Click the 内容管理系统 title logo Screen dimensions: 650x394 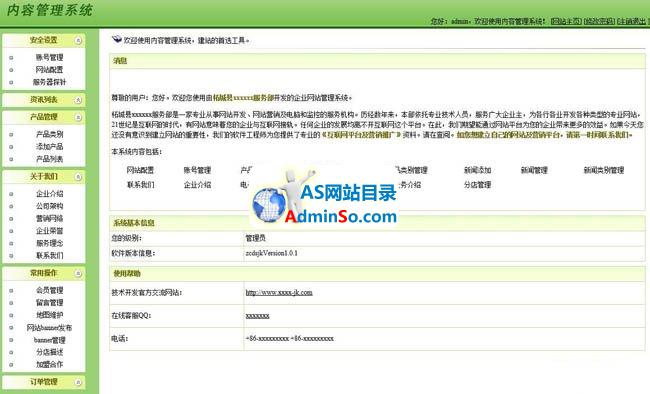coord(50,10)
